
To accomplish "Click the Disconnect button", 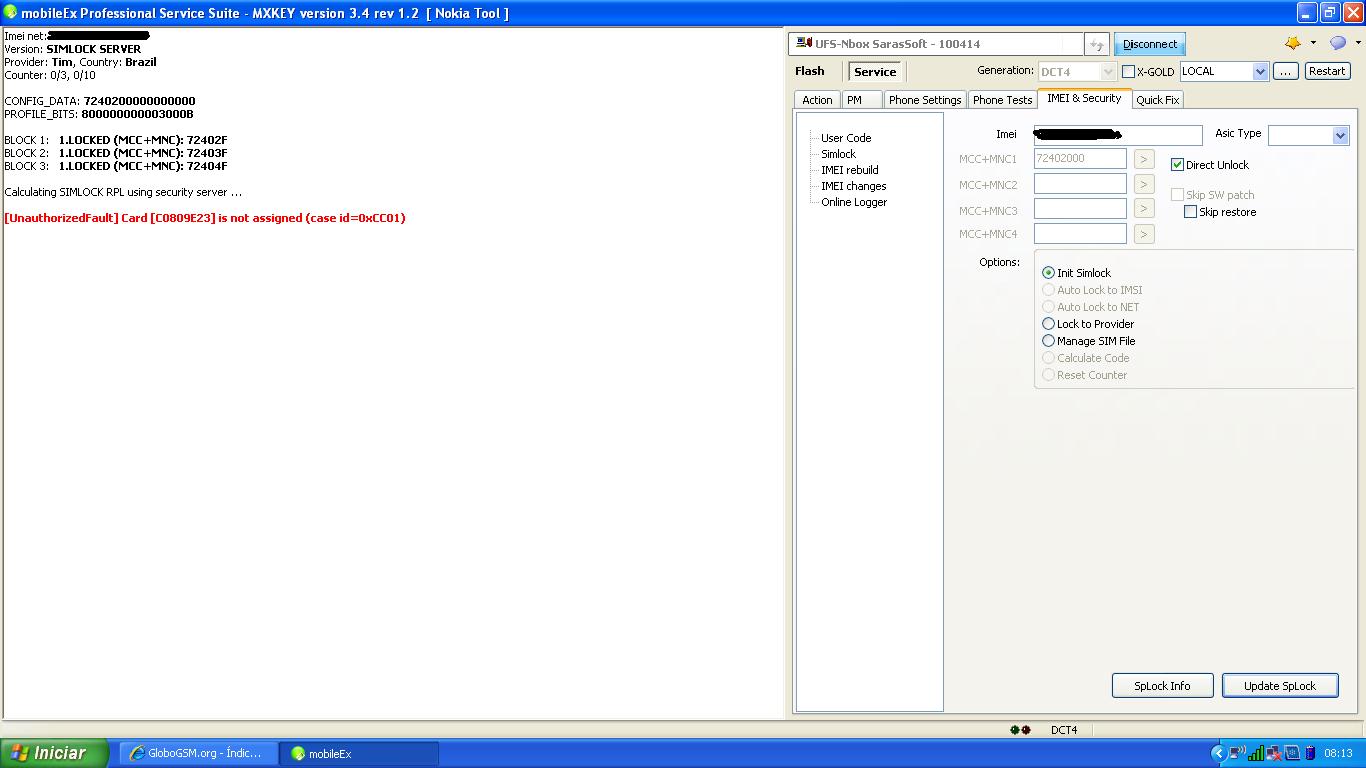I will (x=1150, y=44).
